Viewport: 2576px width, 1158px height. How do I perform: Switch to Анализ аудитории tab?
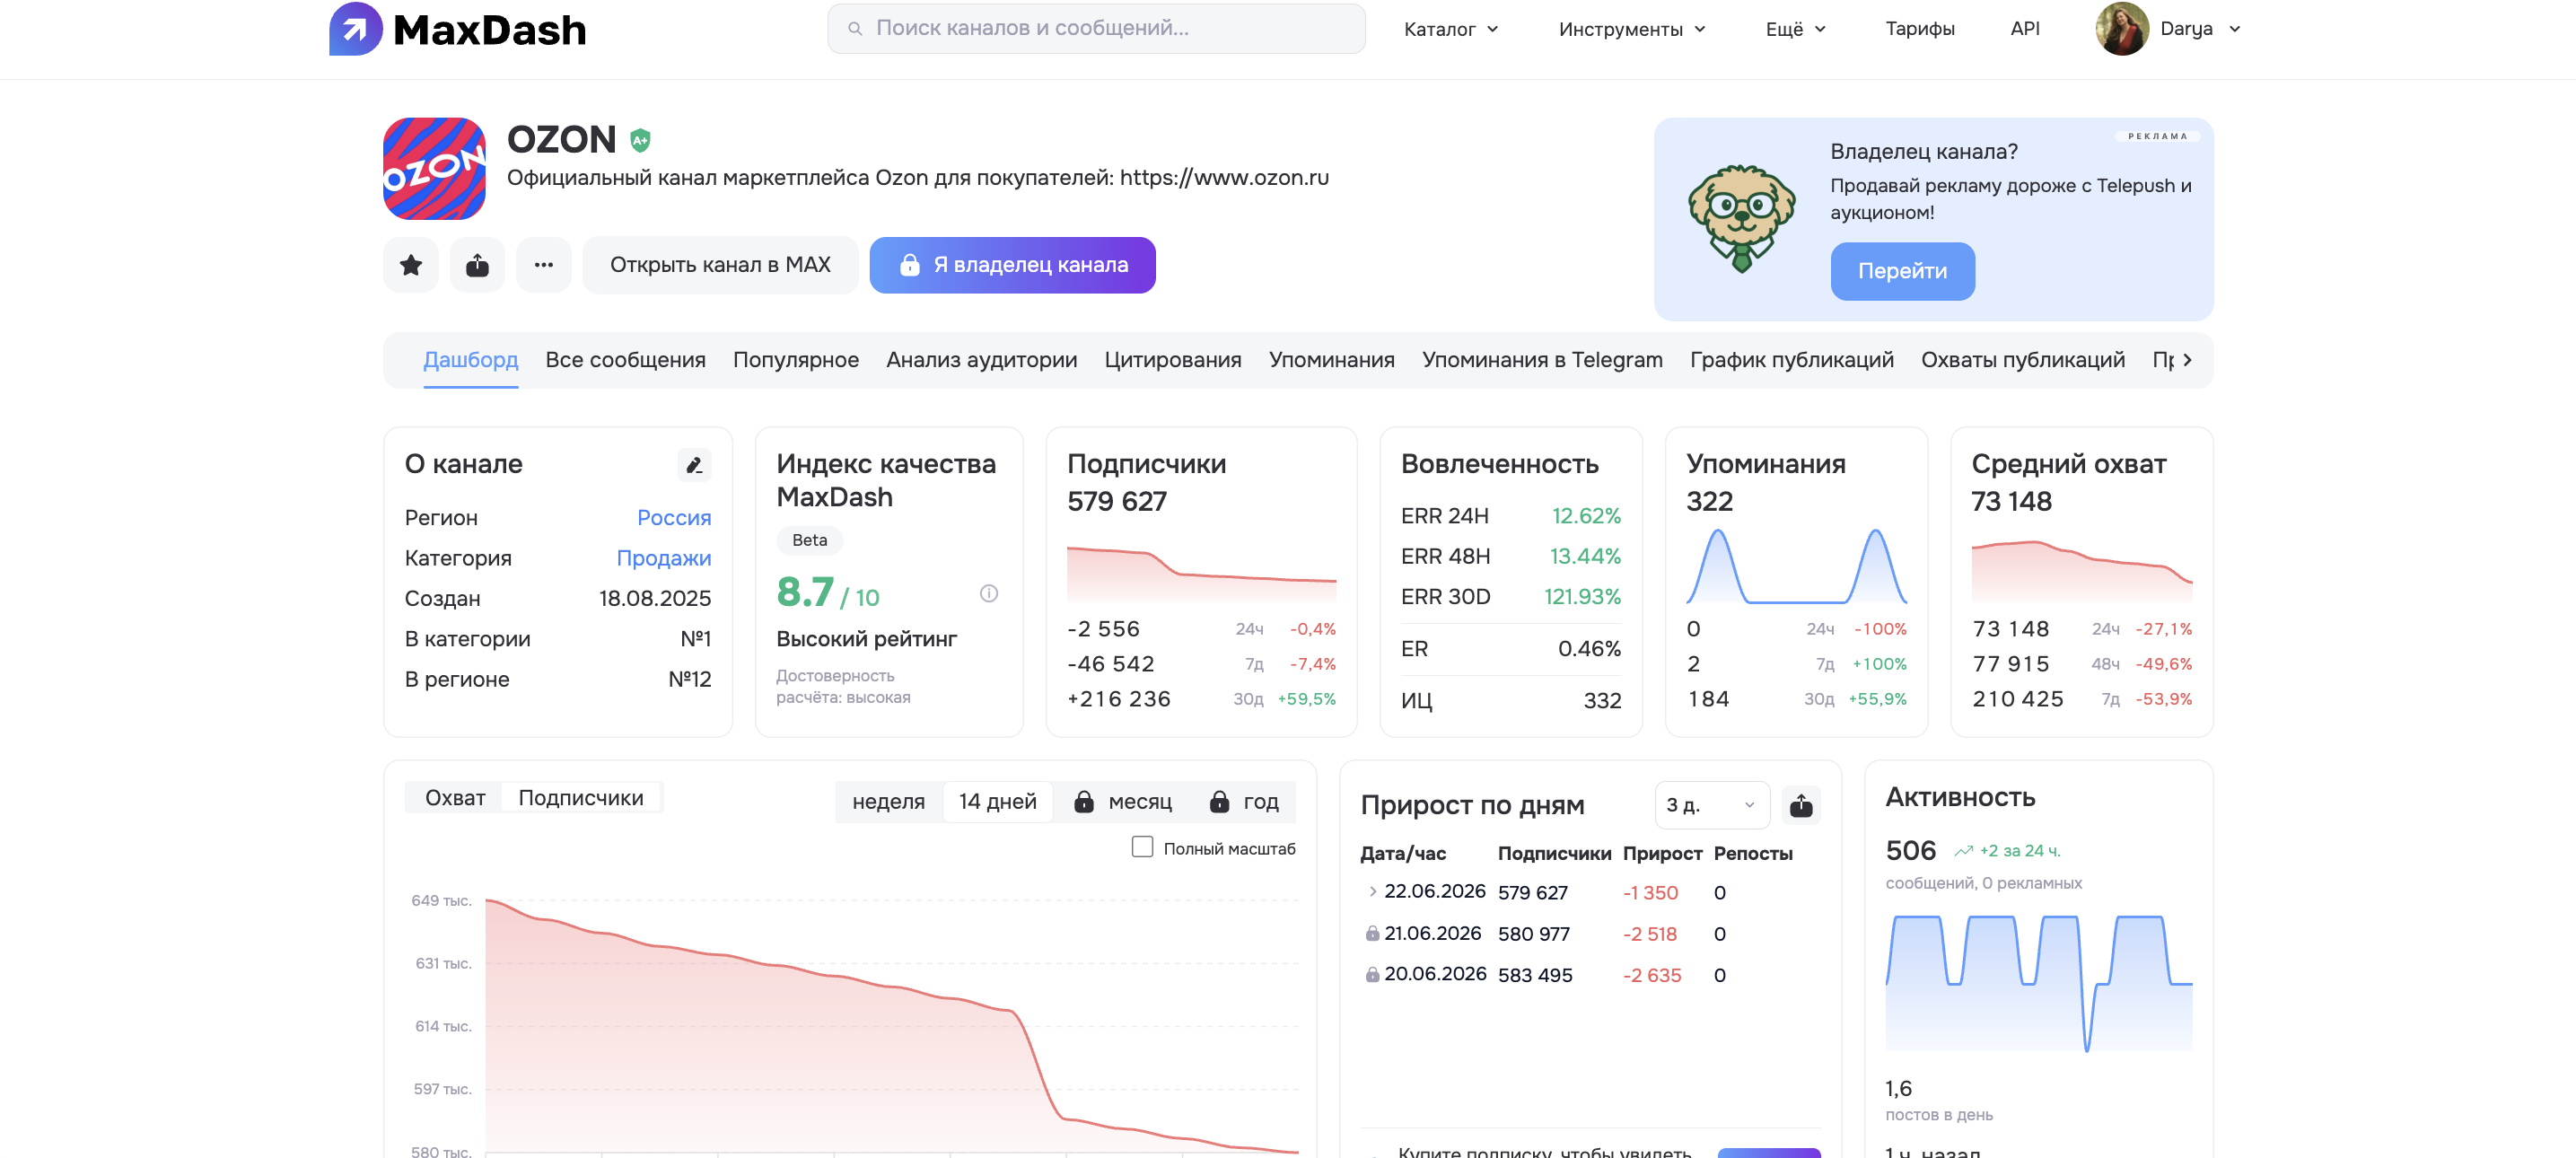(981, 360)
